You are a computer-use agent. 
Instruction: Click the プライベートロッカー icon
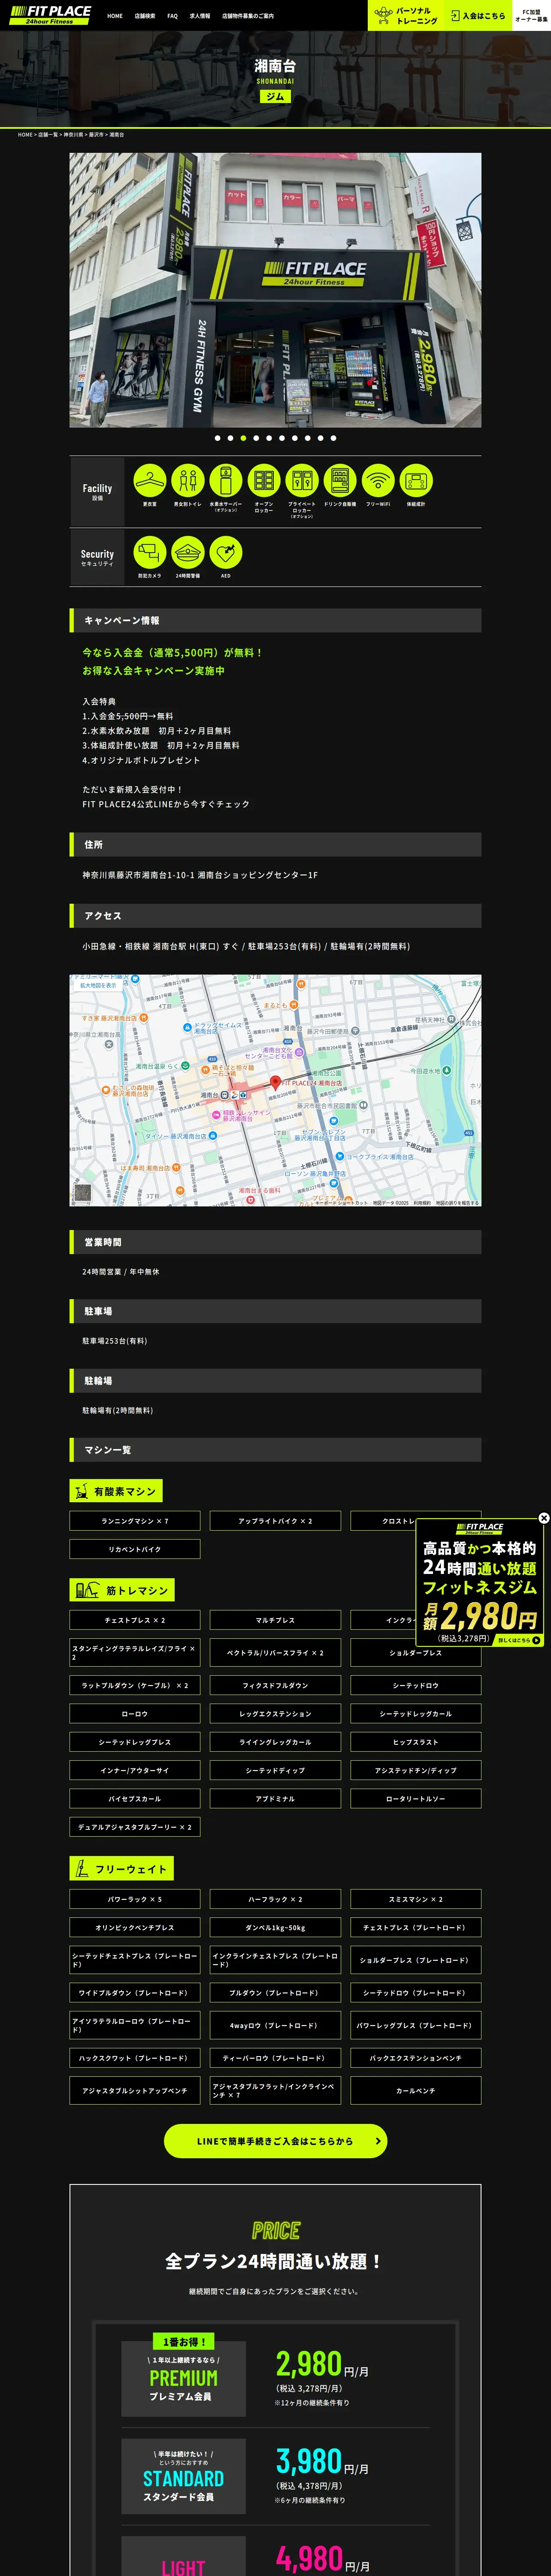302,481
